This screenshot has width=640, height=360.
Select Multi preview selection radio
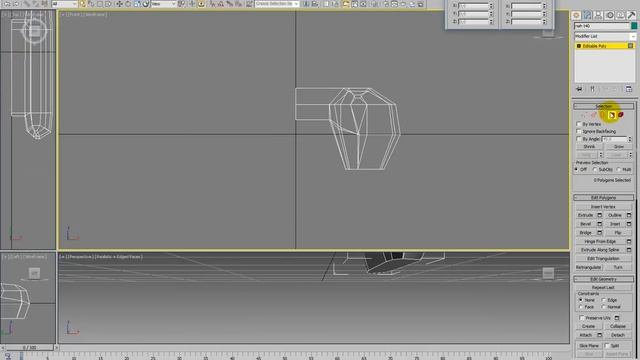619,169
